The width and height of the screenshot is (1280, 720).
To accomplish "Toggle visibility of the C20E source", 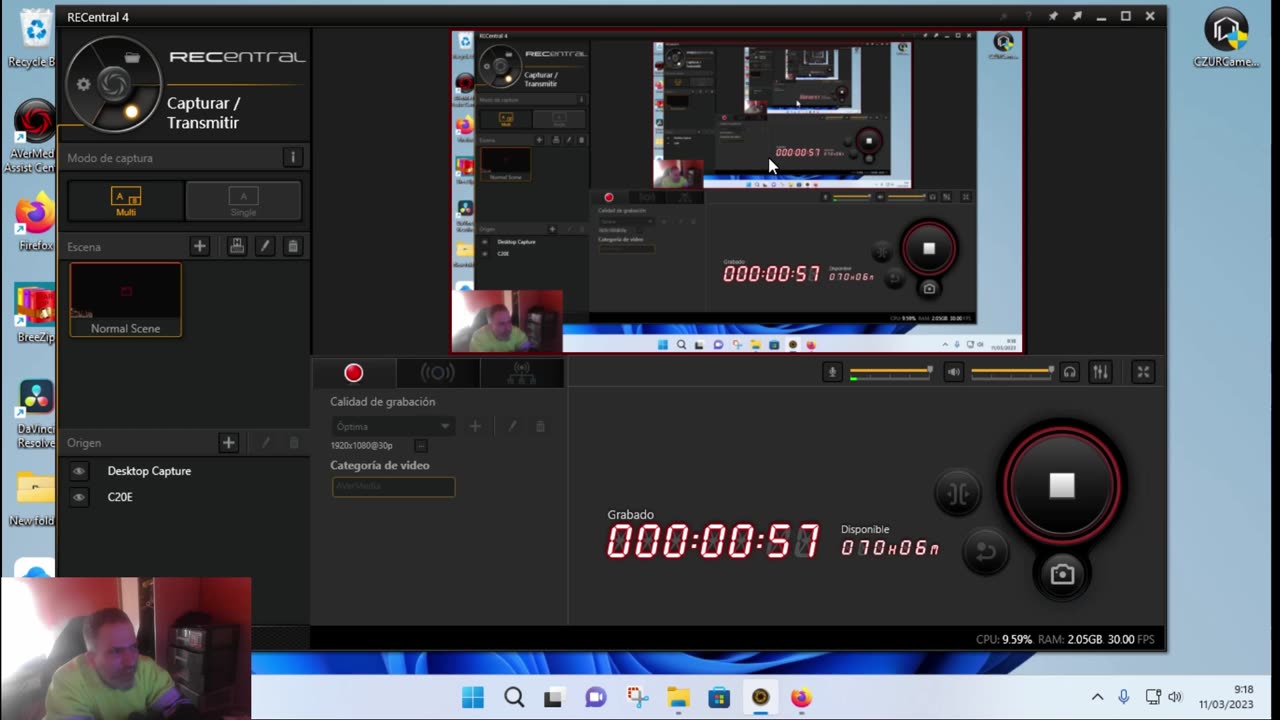I will [x=79, y=497].
